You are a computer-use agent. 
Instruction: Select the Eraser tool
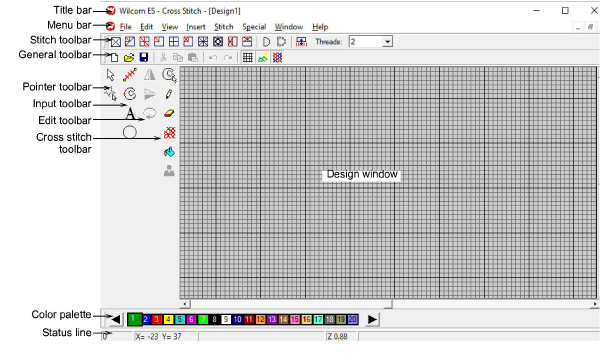pyautogui.click(x=169, y=113)
